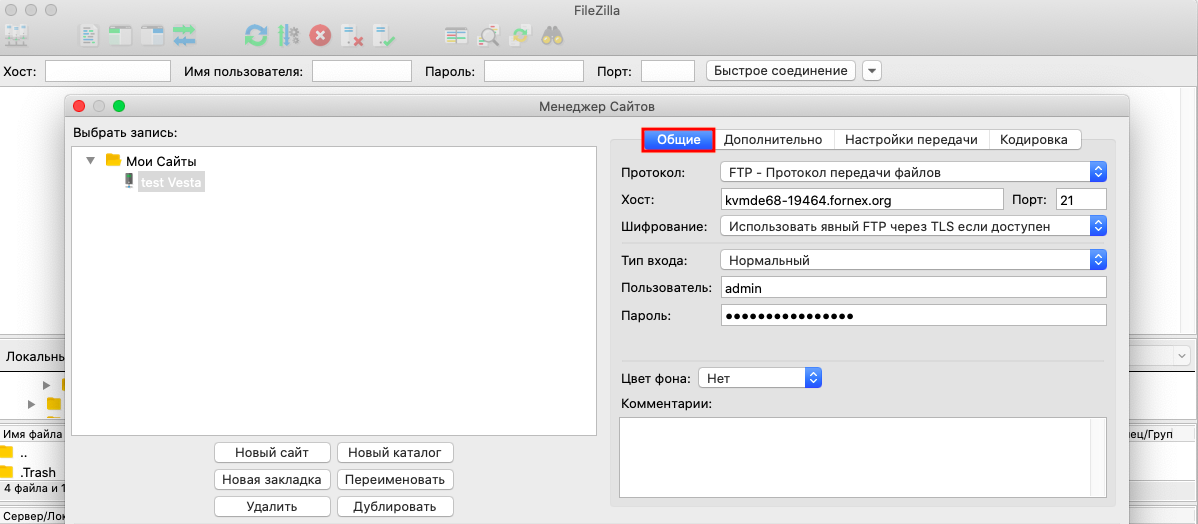Toggle the local directory tree icon
Viewport: 1198px width, 524px height.
(x=121, y=34)
